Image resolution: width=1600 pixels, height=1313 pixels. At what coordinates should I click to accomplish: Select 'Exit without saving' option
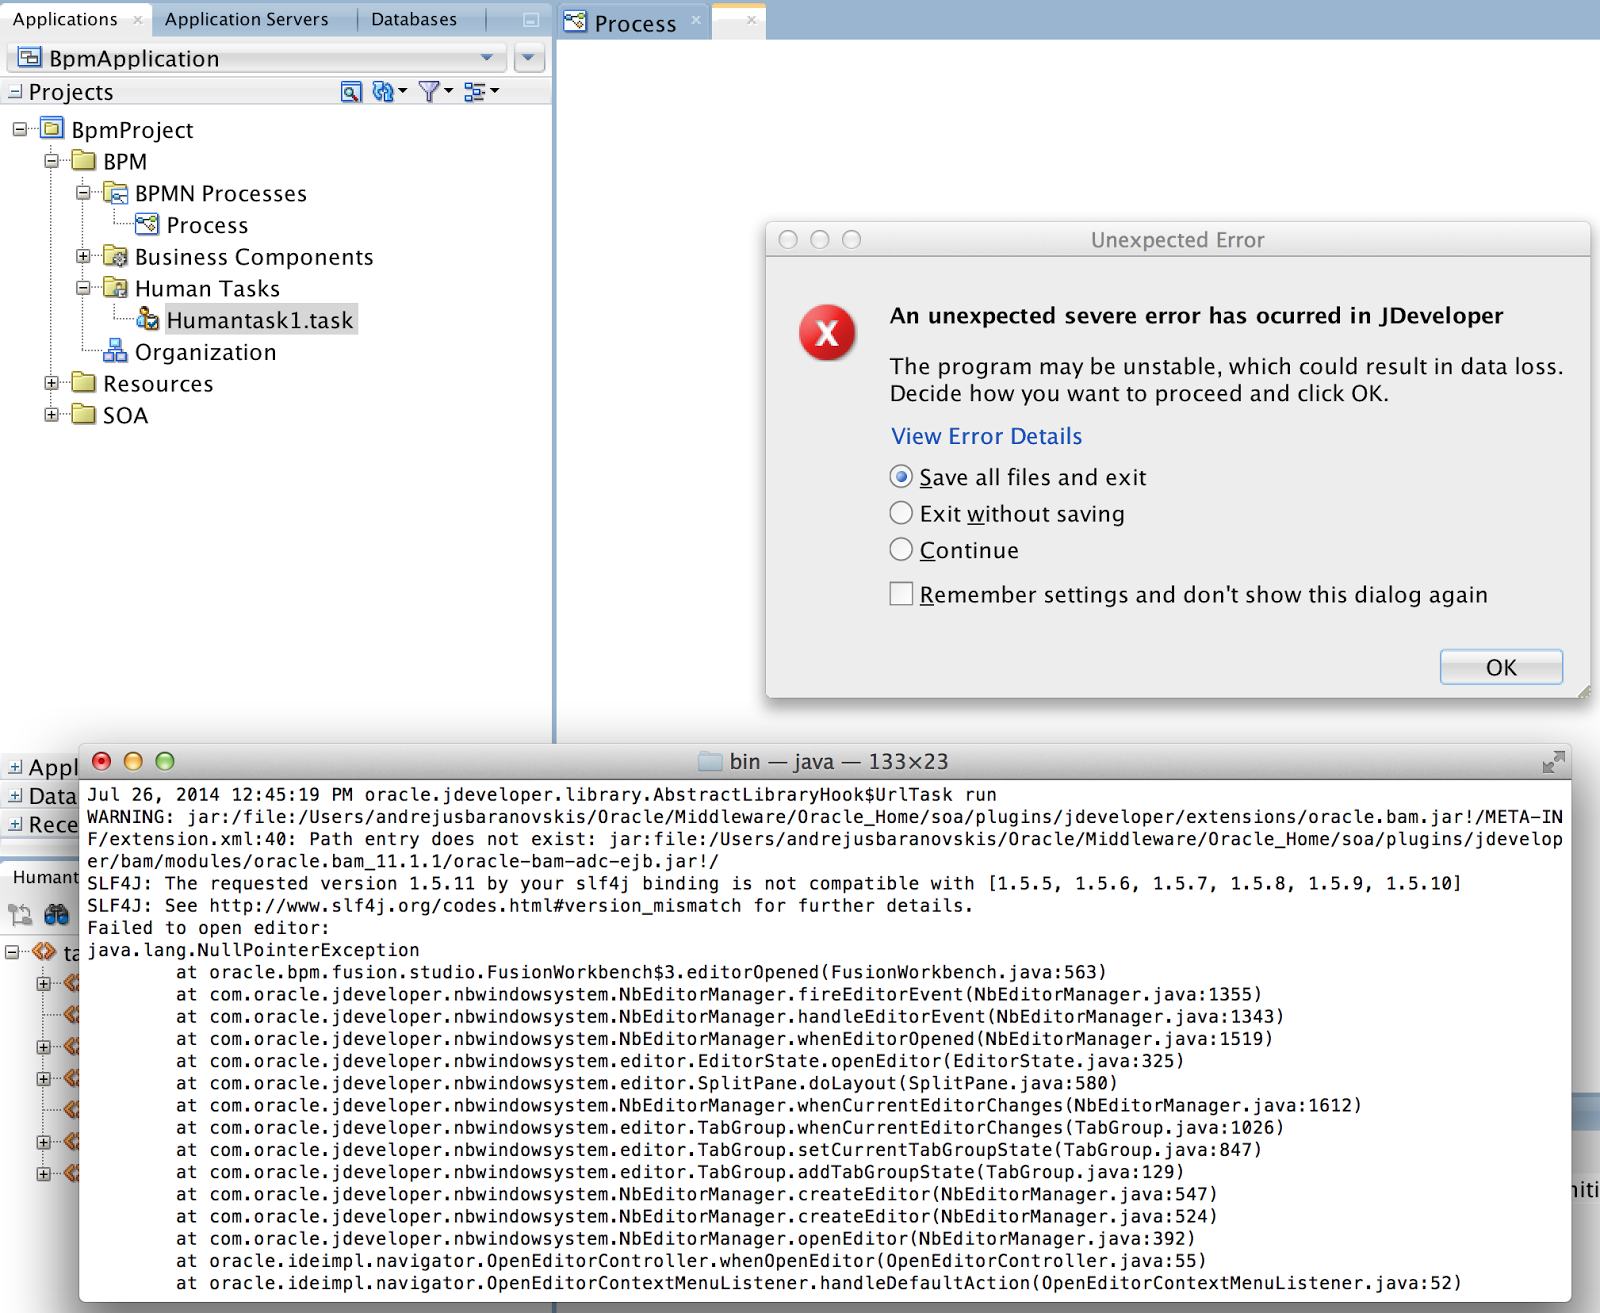click(x=901, y=513)
